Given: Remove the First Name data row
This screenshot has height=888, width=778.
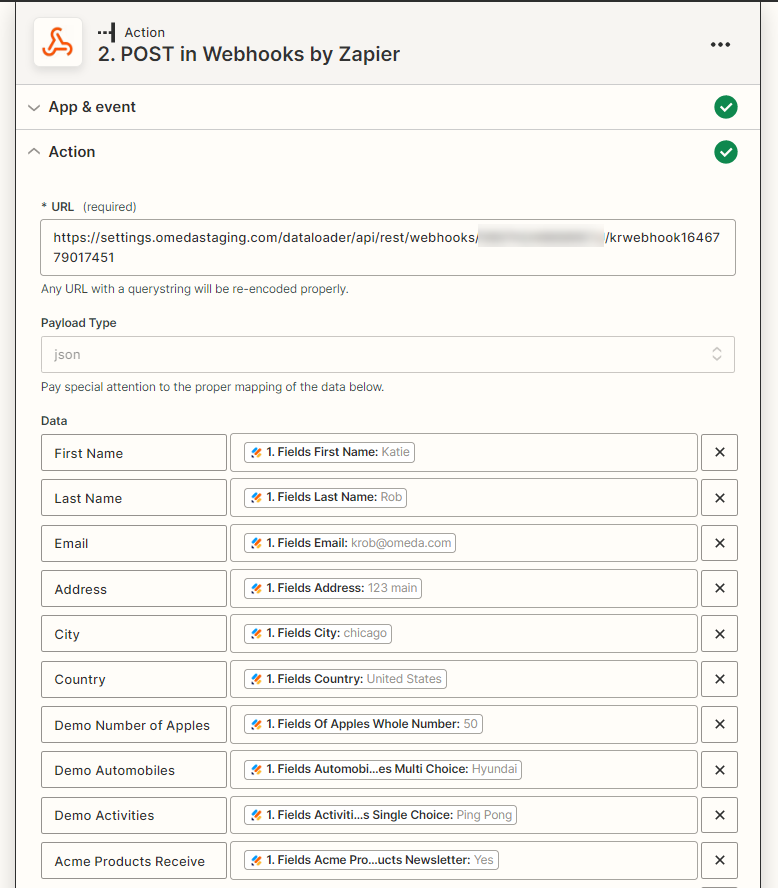Looking at the screenshot, I should pyautogui.click(x=719, y=453).
